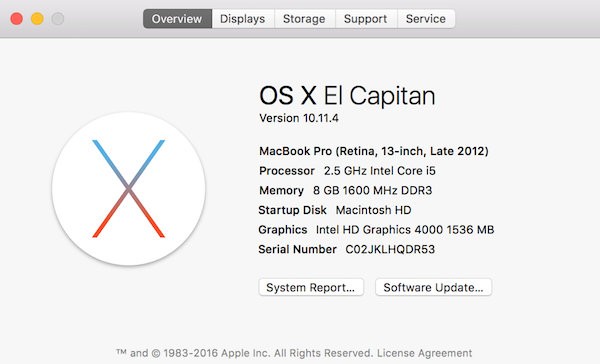The height and width of the screenshot is (364, 600).
Task: Click the Memory 8 GB 1600 MHz line
Action: coord(346,190)
